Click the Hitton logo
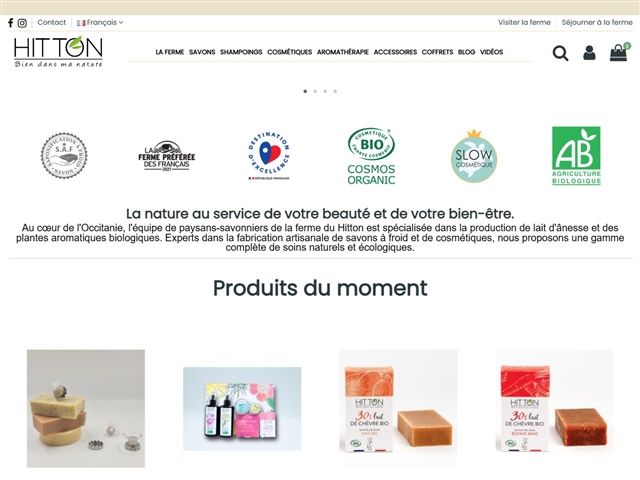 [x=58, y=51]
